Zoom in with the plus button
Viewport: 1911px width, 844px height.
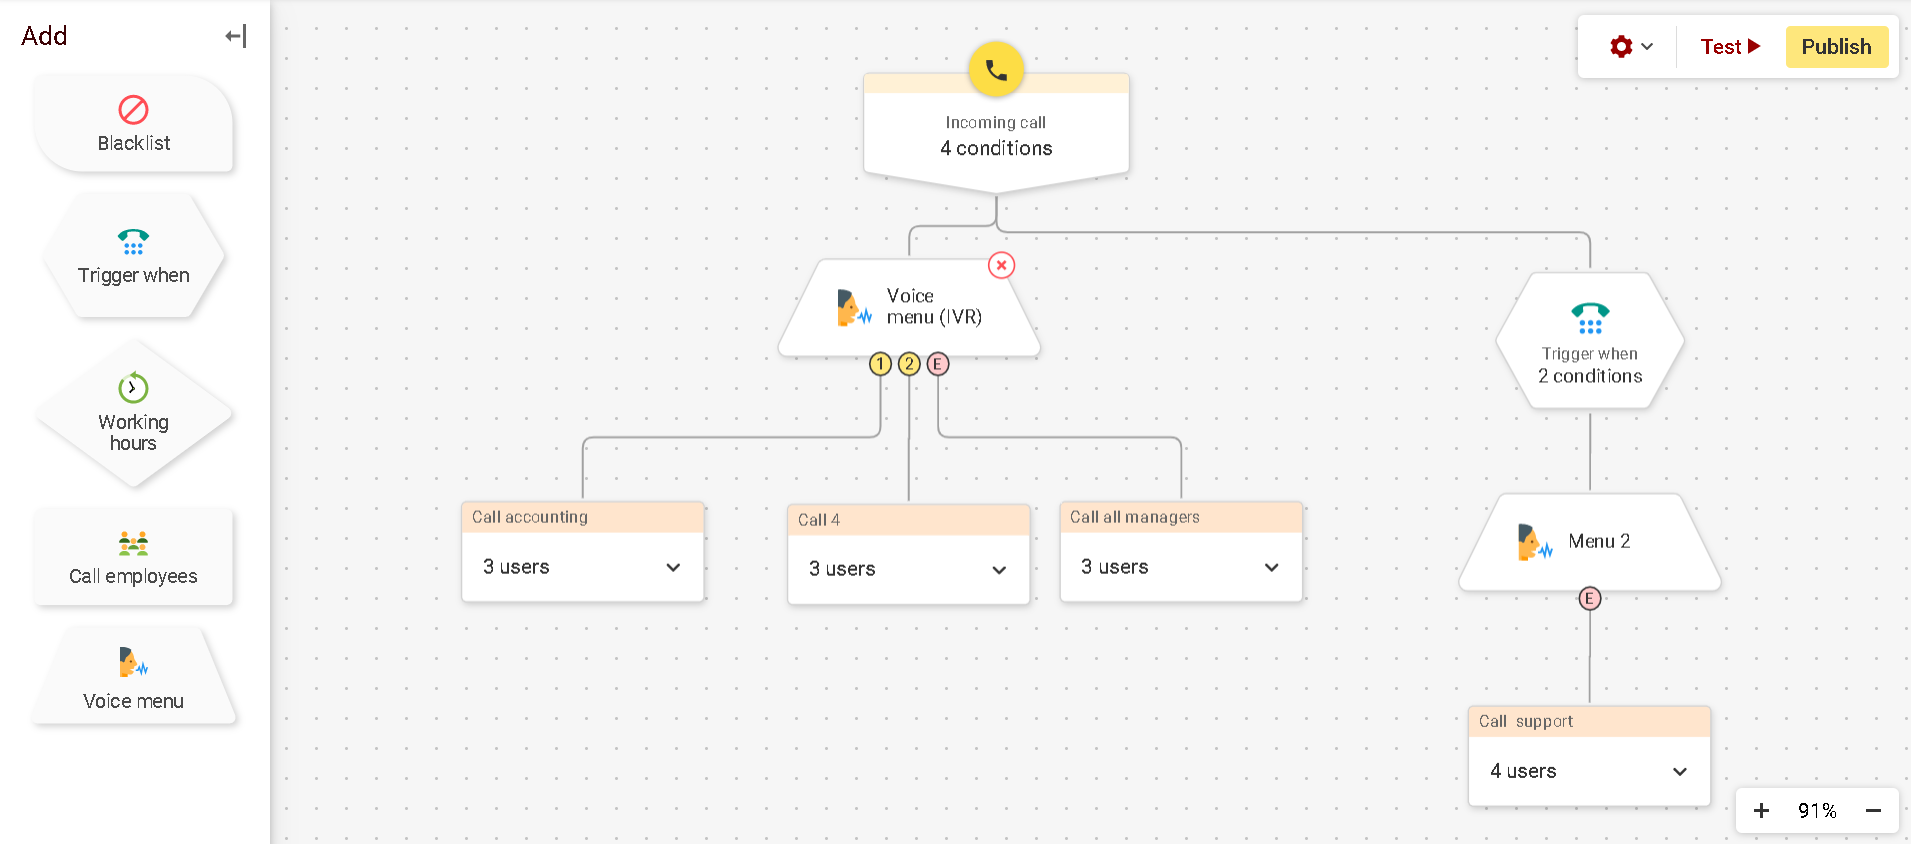pyautogui.click(x=1761, y=811)
